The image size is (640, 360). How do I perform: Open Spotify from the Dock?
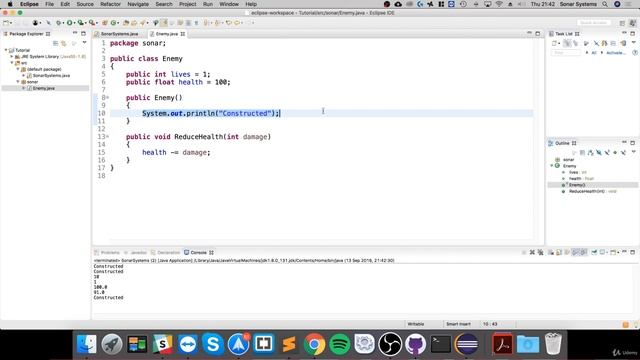(340, 344)
